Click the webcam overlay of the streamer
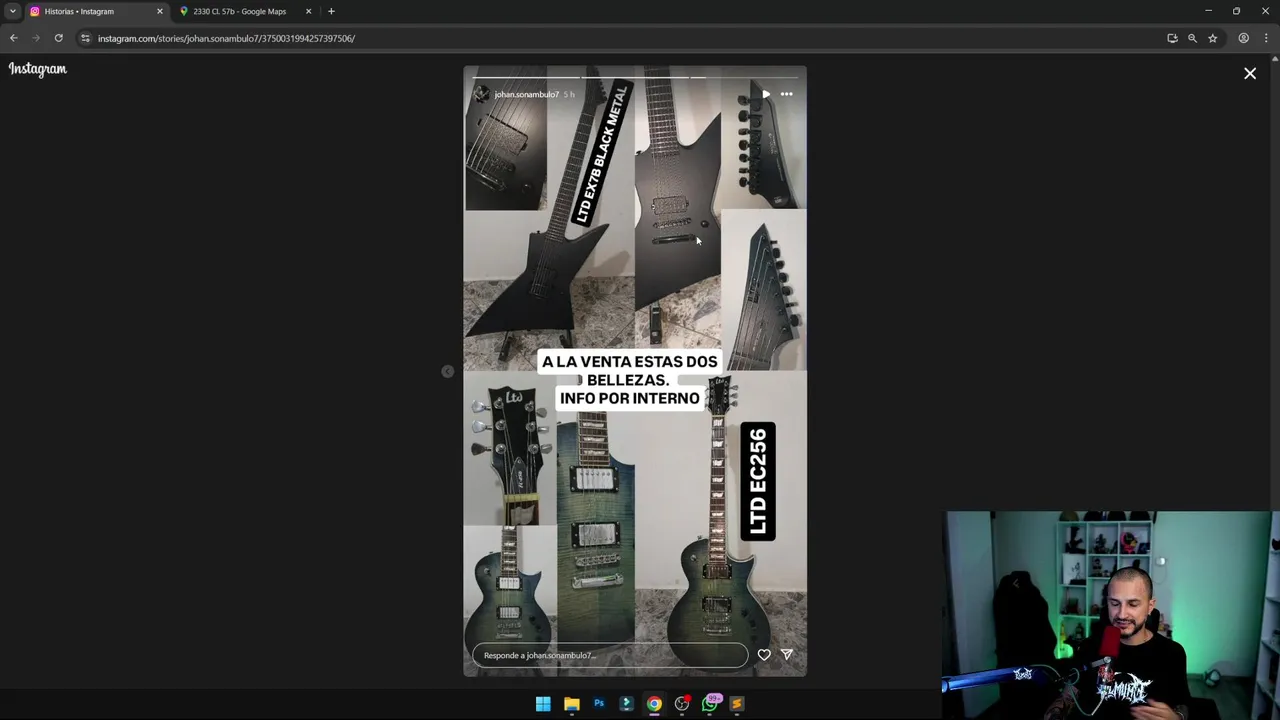 [x=1110, y=616]
